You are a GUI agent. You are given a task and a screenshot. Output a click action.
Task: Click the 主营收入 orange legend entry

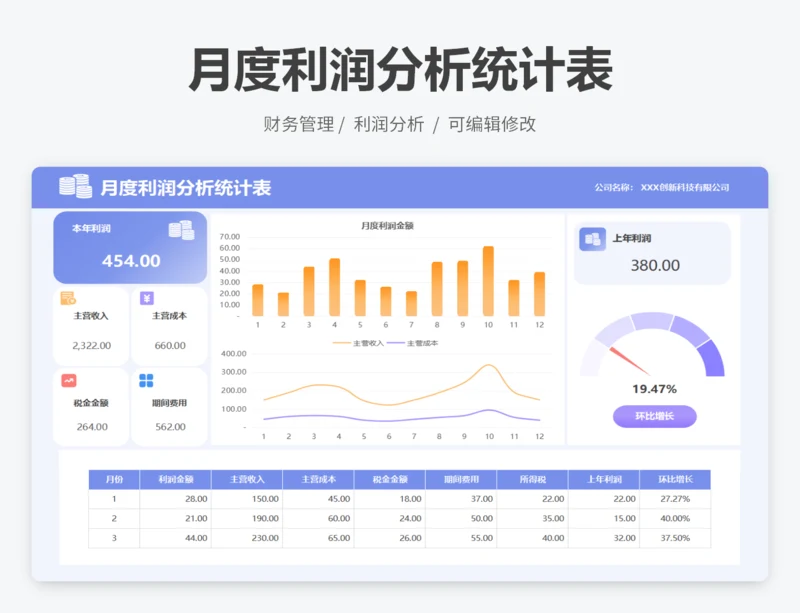(358, 343)
